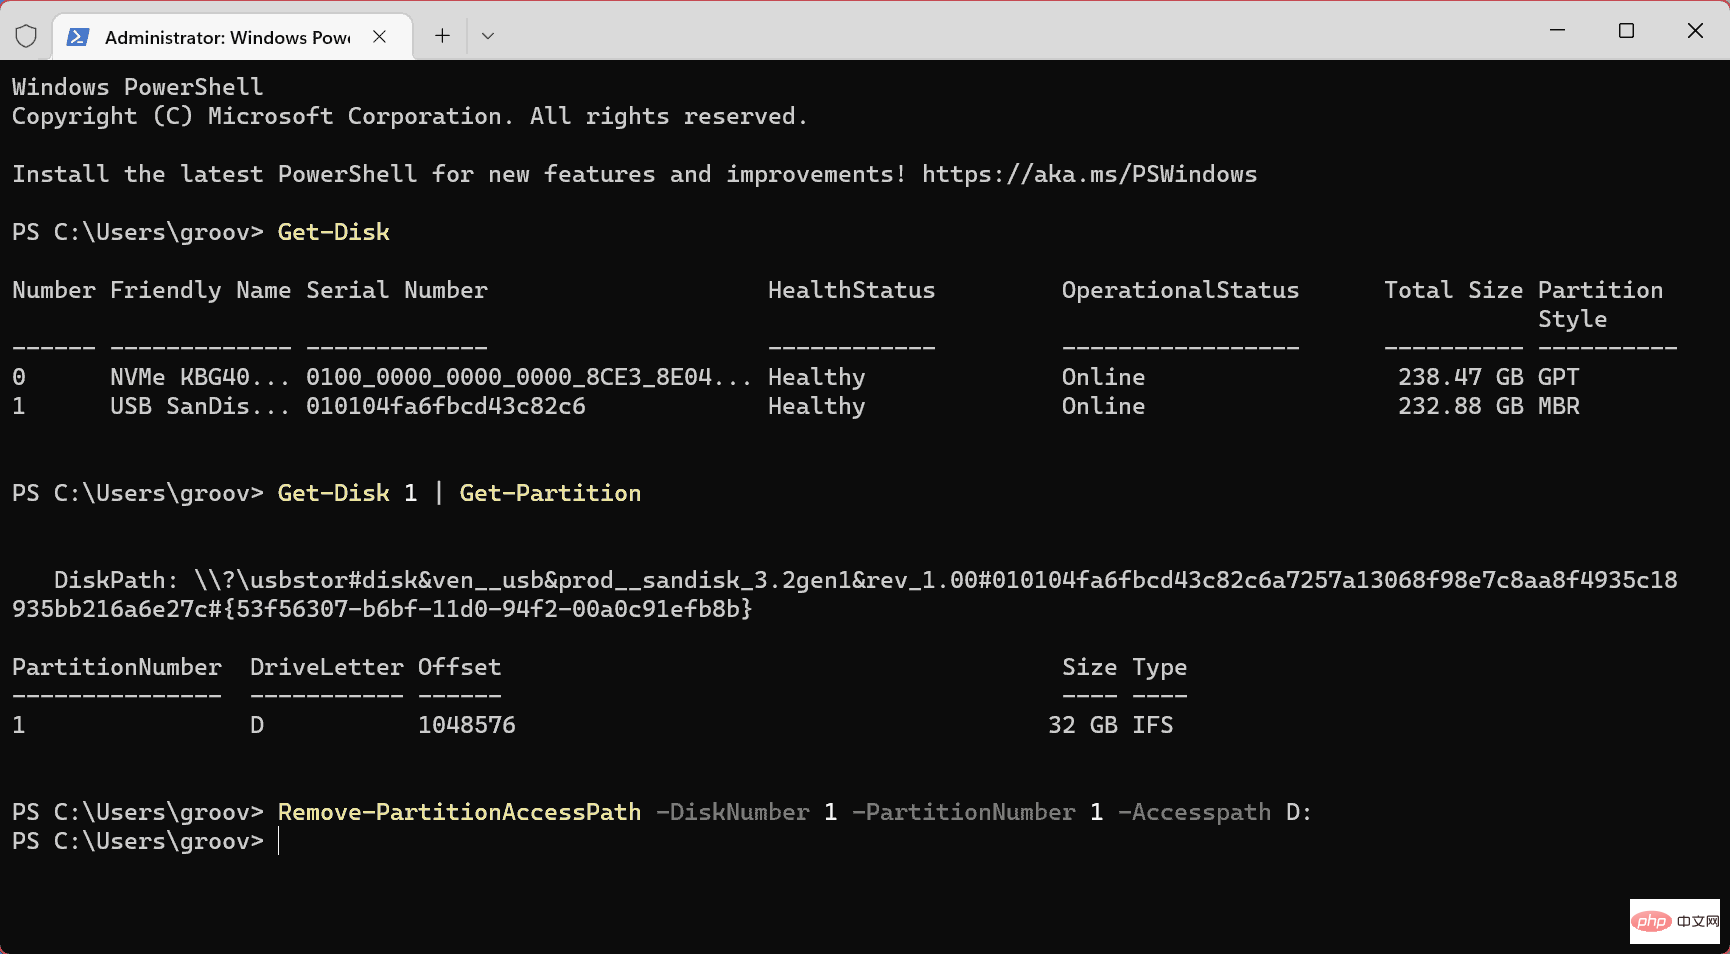This screenshot has height=954, width=1730.
Task: Click the '-Accesspath' parameter text
Action: click(1194, 812)
